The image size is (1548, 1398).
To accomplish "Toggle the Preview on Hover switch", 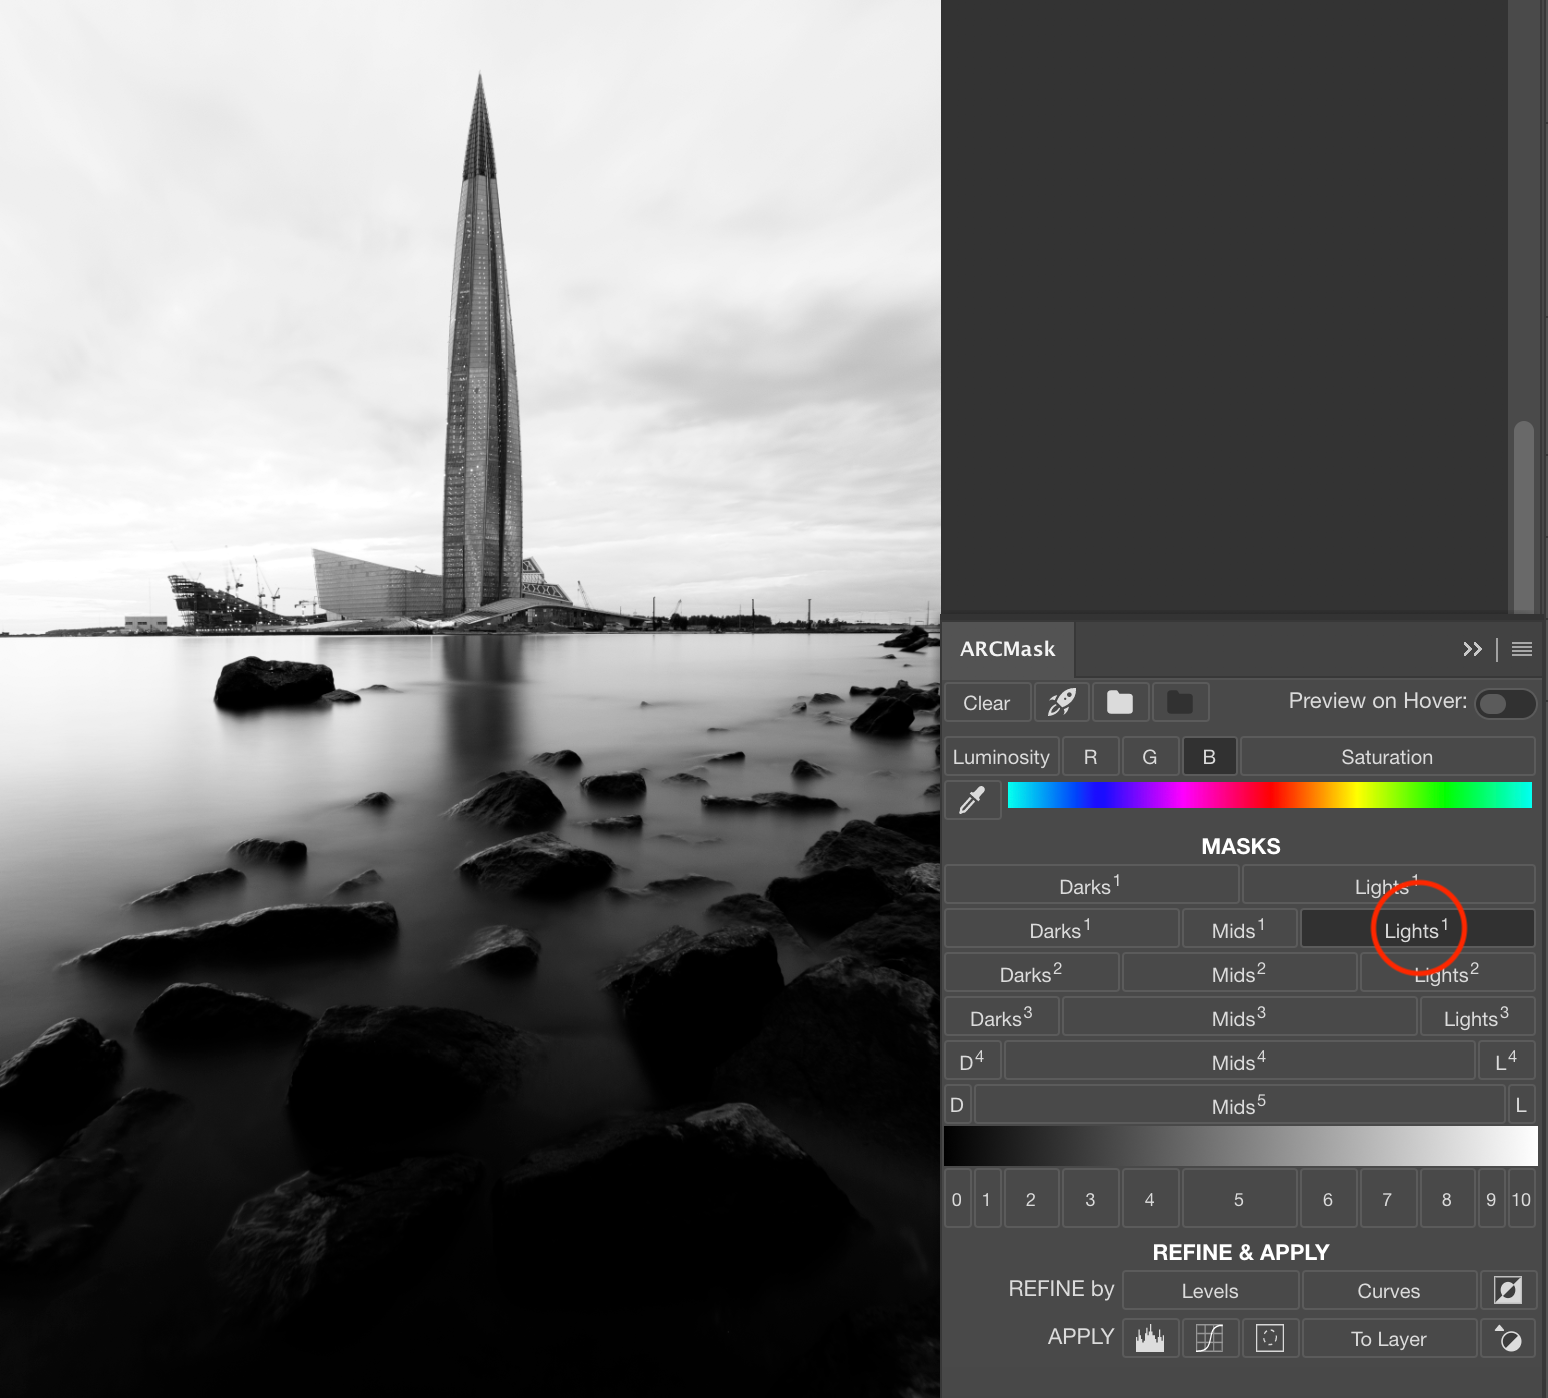I will (1504, 704).
